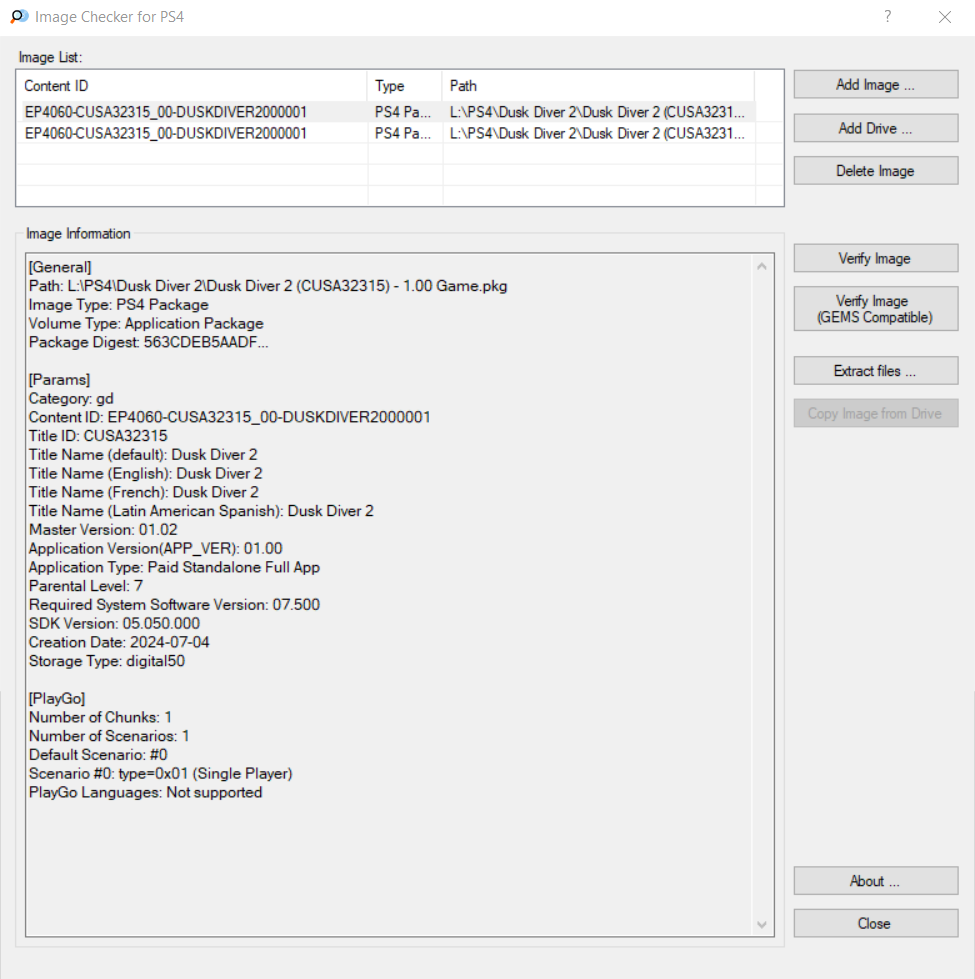Click the [Params] section header
Screen dimensions: 975x979
59,380
